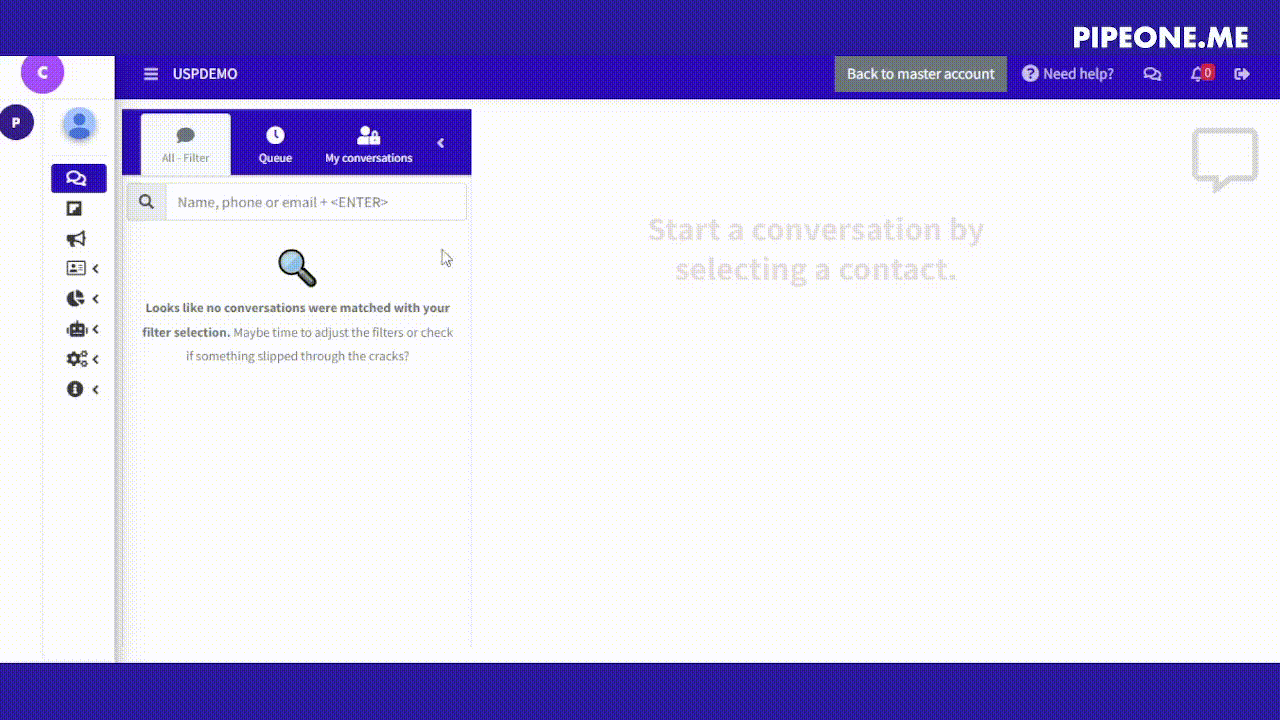
Task: Open the robot bot icon in the sidebar
Action: tap(76, 329)
